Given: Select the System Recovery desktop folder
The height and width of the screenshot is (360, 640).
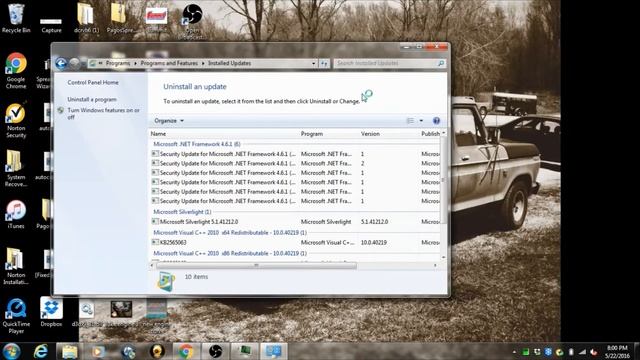Looking at the screenshot, I should coord(16,168).
